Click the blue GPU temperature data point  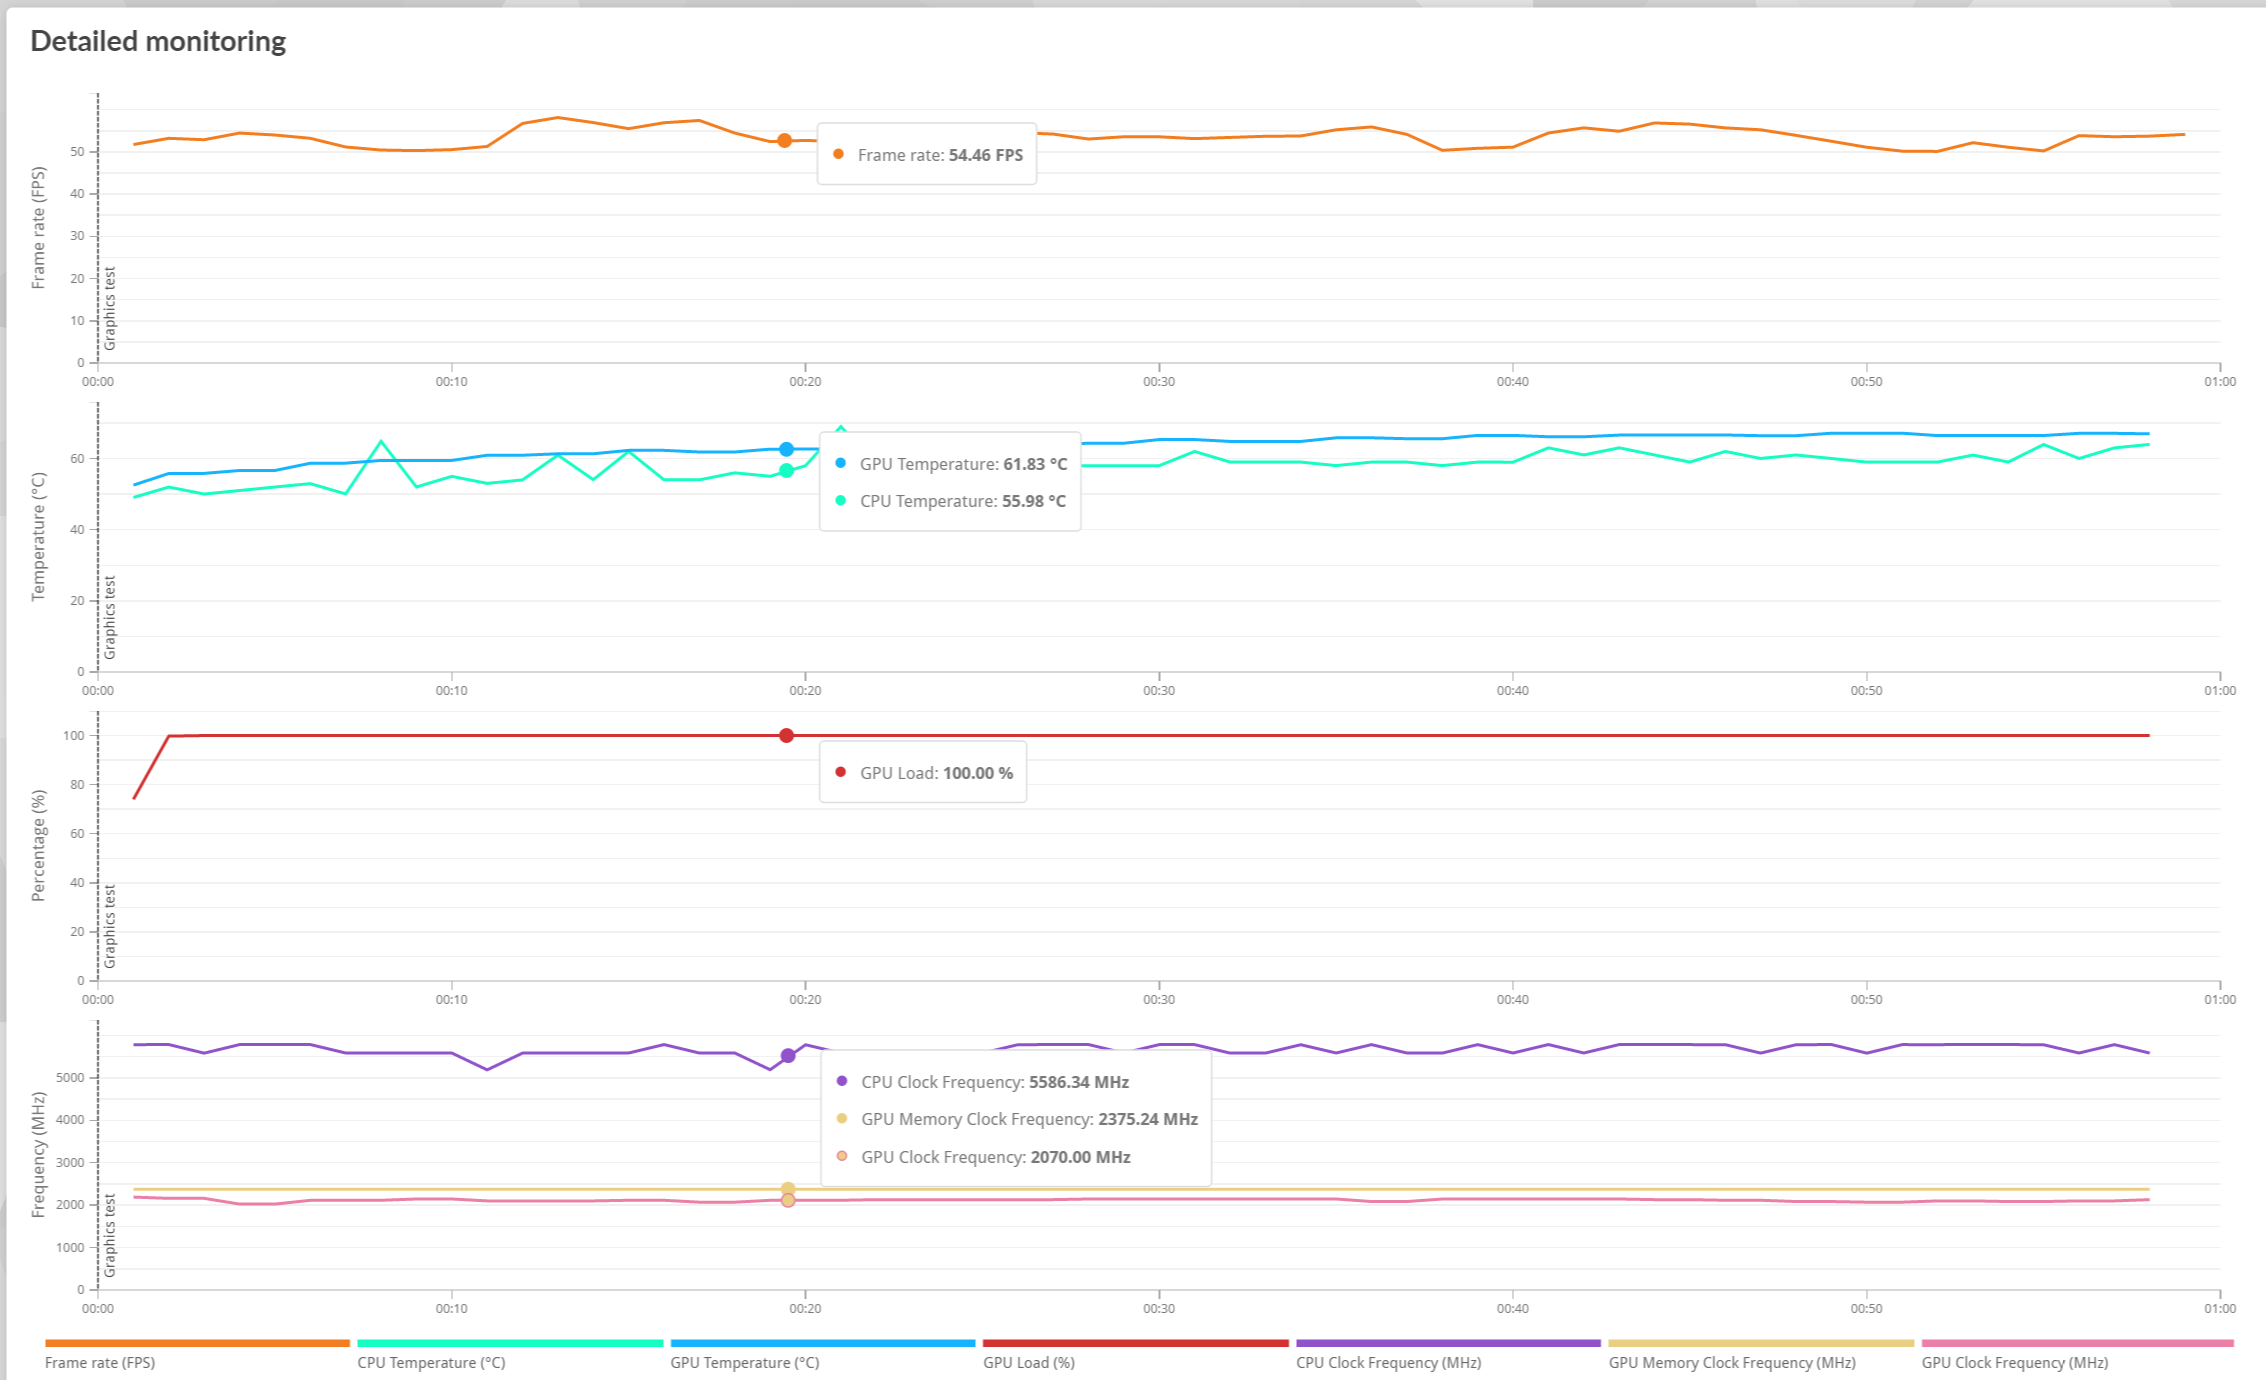[x=786, y=449]
